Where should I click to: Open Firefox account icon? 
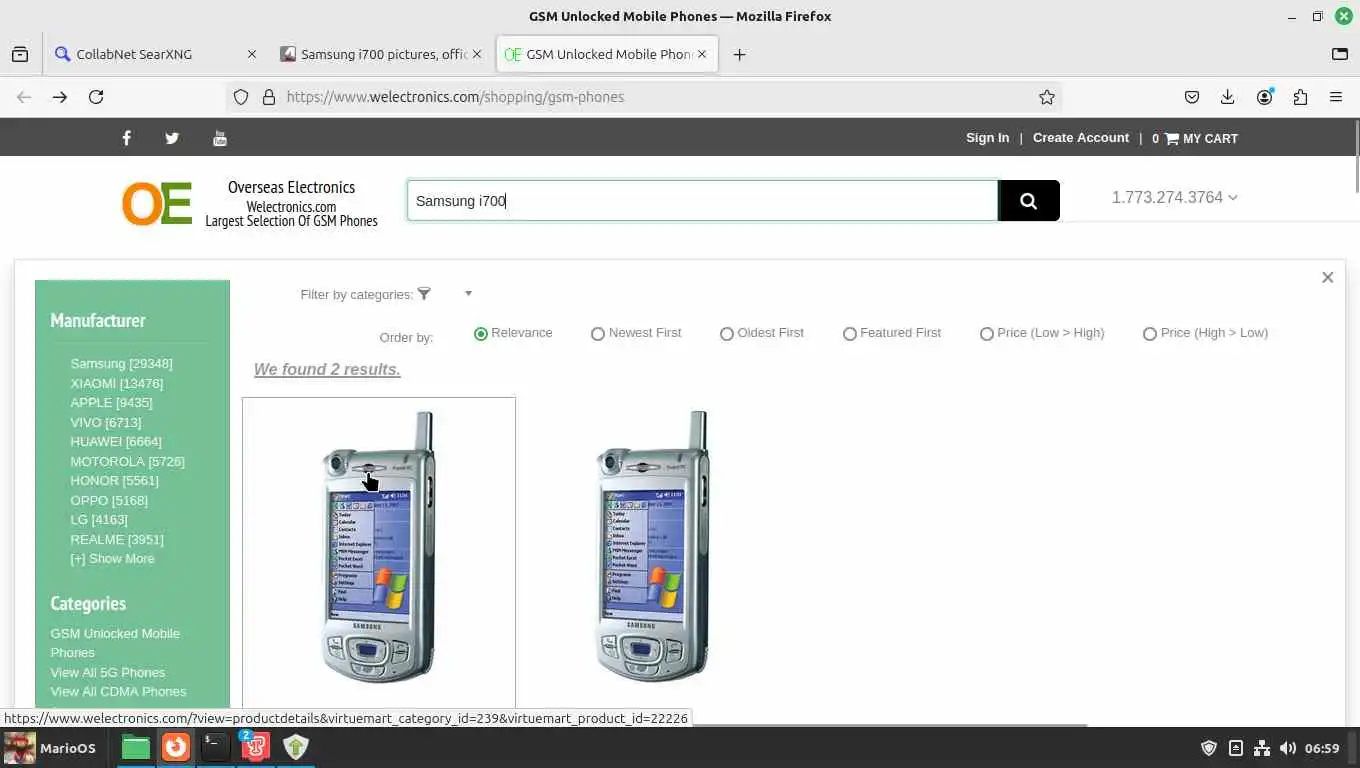click(x=1265, y=97)
